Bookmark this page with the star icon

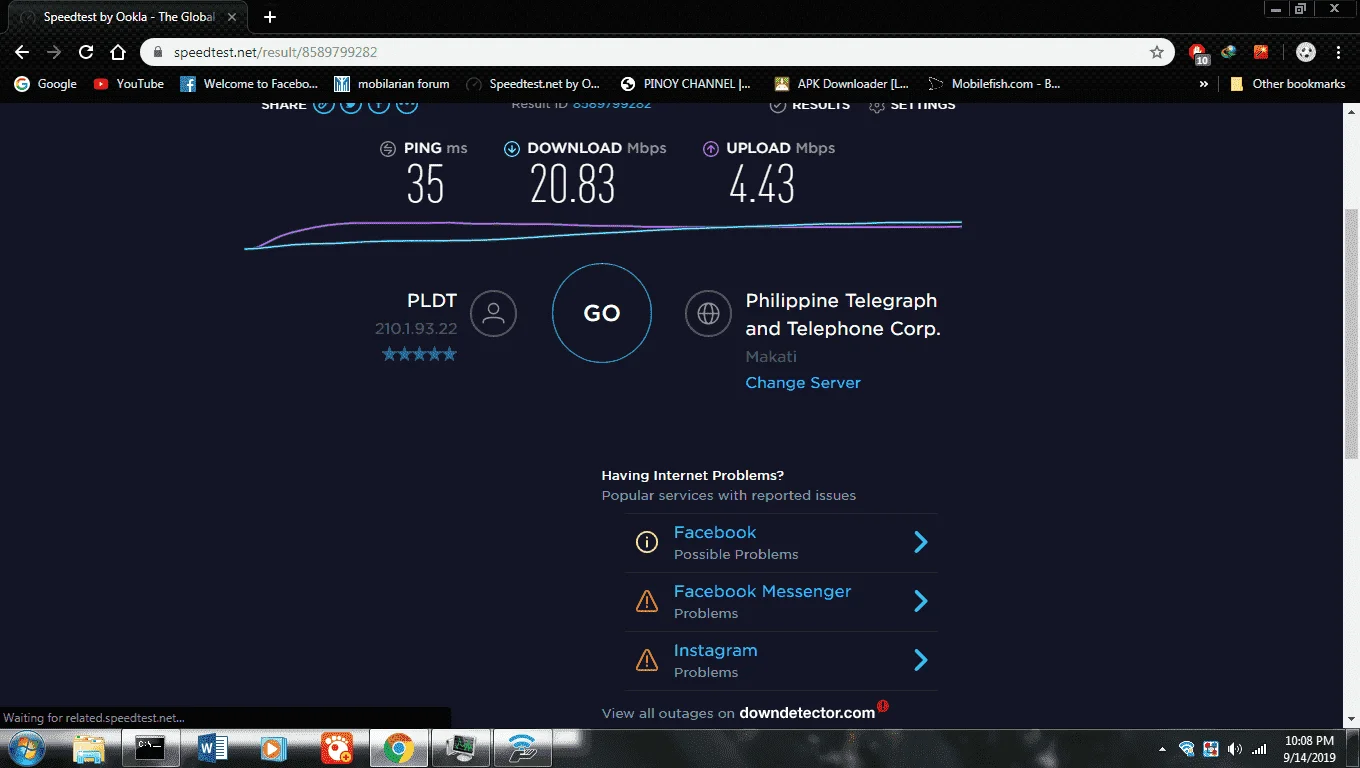[x=1157, y=52]
